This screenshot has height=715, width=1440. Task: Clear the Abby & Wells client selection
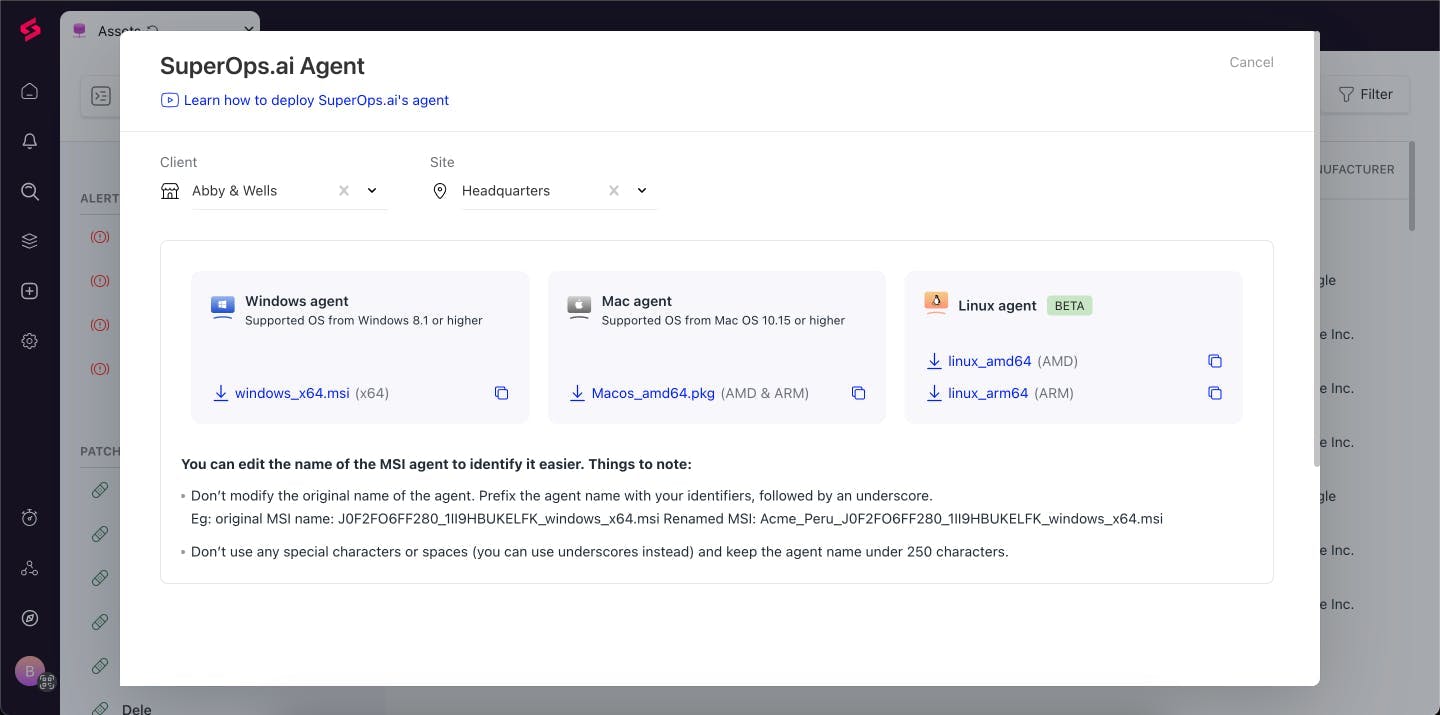344,190
